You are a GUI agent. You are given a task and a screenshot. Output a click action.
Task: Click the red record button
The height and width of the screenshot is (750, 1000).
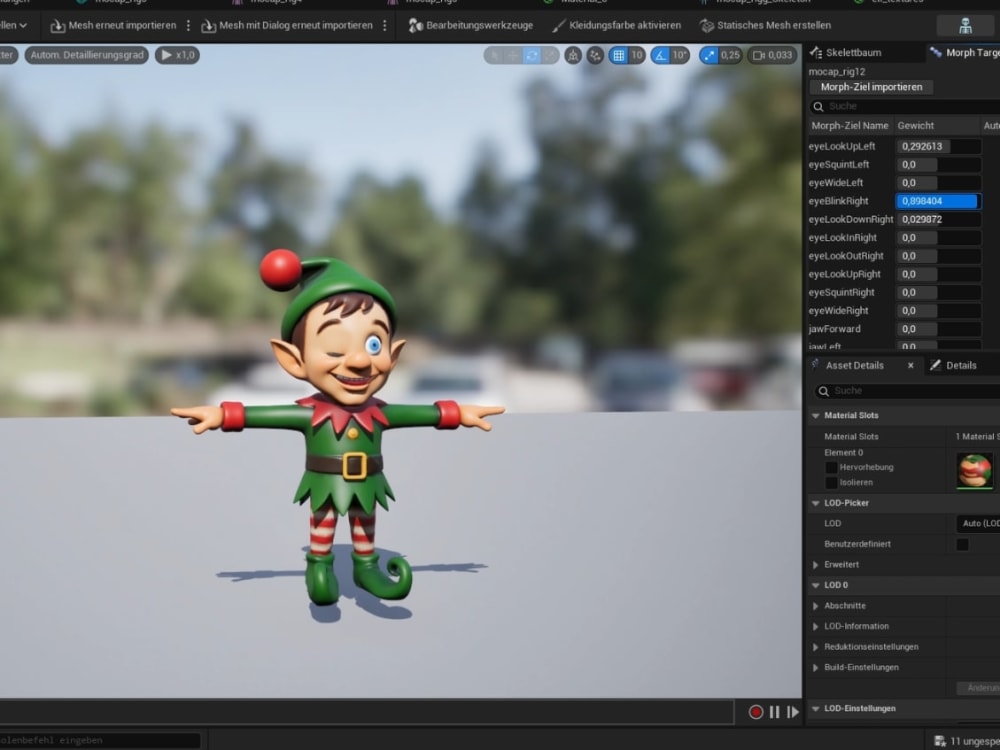pyautogui.click(x=756, y=712)
